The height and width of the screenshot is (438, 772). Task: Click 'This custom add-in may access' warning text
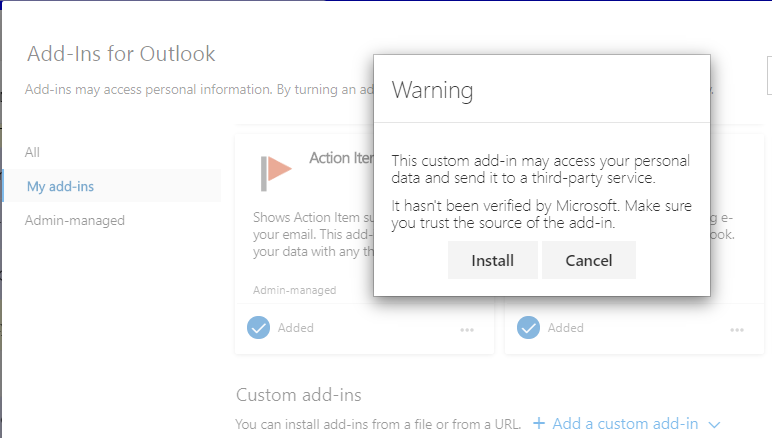click(541, 169)
